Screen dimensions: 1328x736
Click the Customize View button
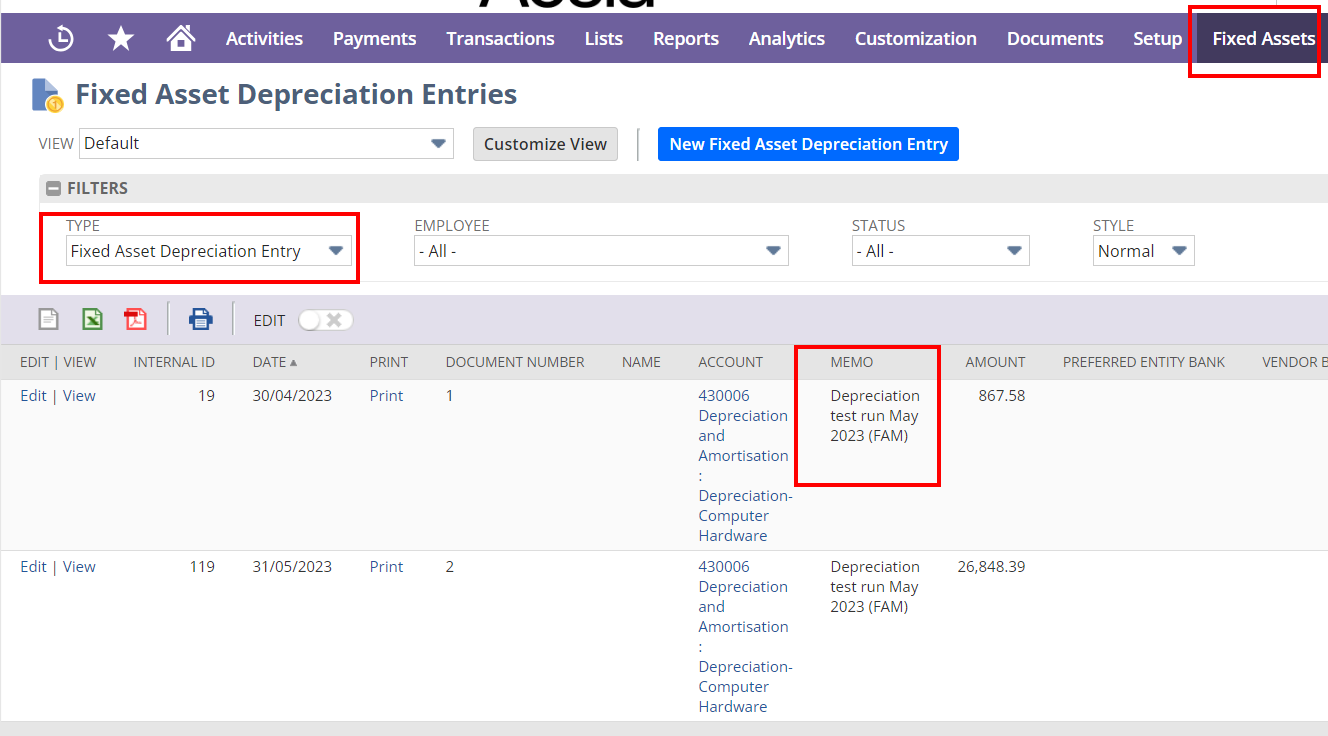(x=545, y=144)
